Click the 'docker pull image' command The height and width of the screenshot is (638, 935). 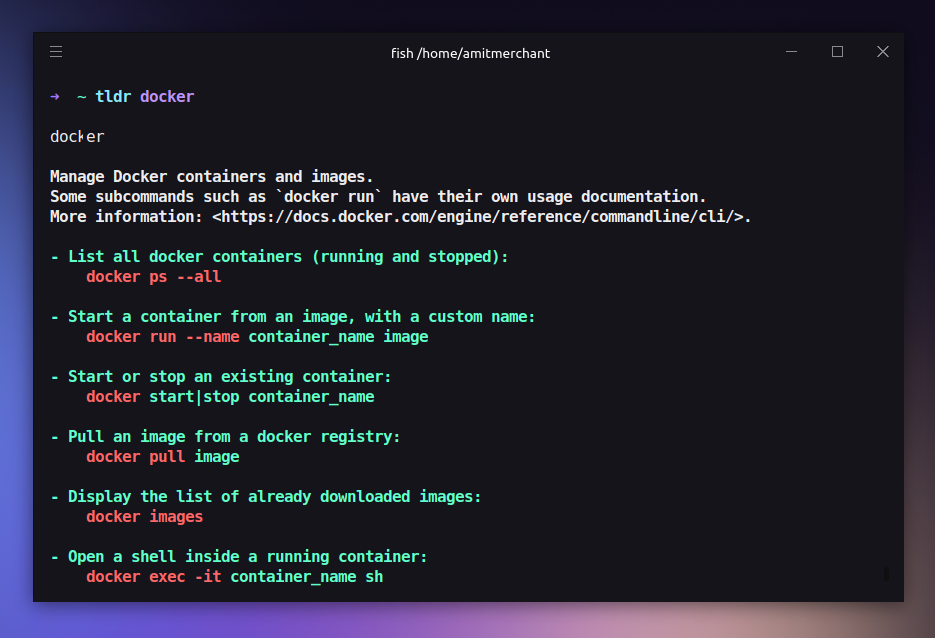(x=163, y=457)
